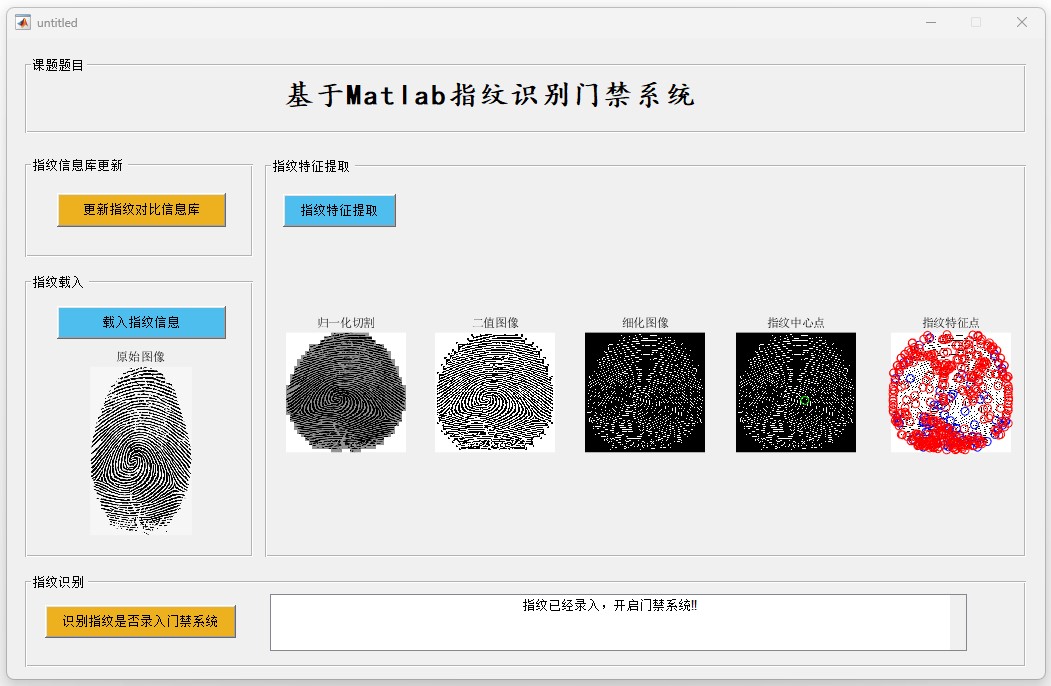Click the 指纹识别 panel label
Viewport: 1051px width, 686px height.
pos(58,582)
